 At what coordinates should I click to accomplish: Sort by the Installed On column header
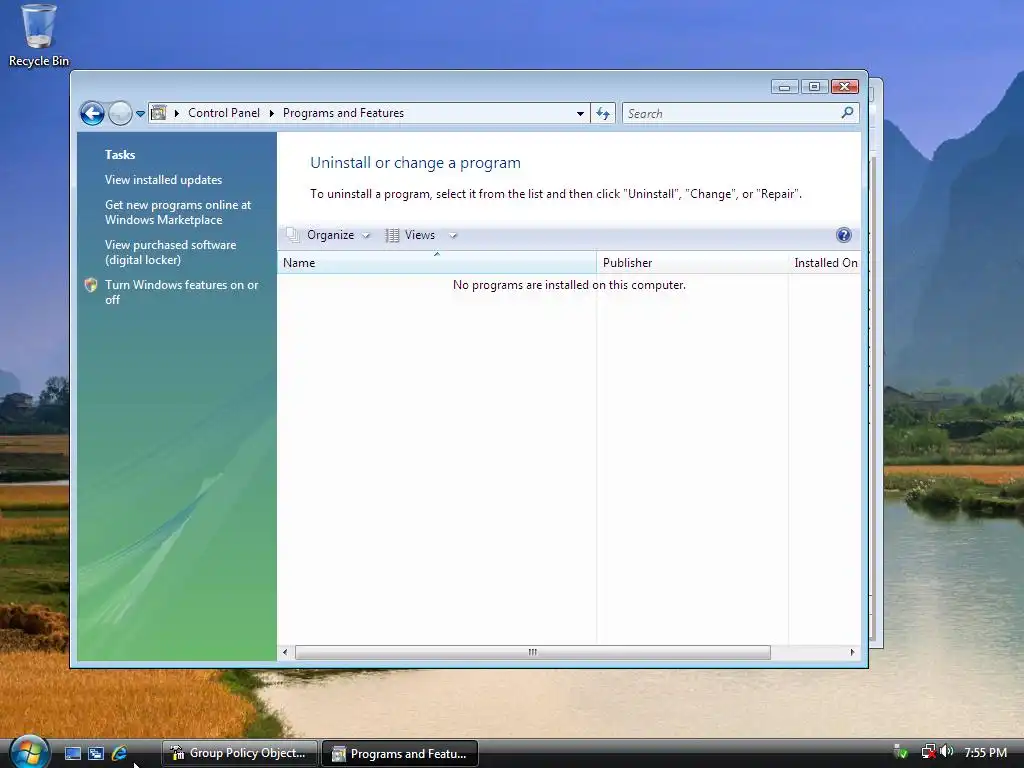825,263
